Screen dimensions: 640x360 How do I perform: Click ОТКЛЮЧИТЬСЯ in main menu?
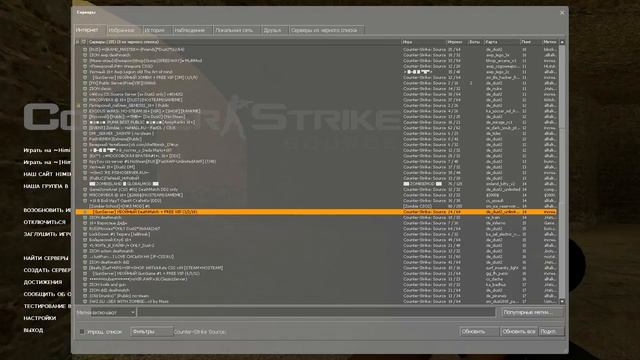(x=44, y=222)
